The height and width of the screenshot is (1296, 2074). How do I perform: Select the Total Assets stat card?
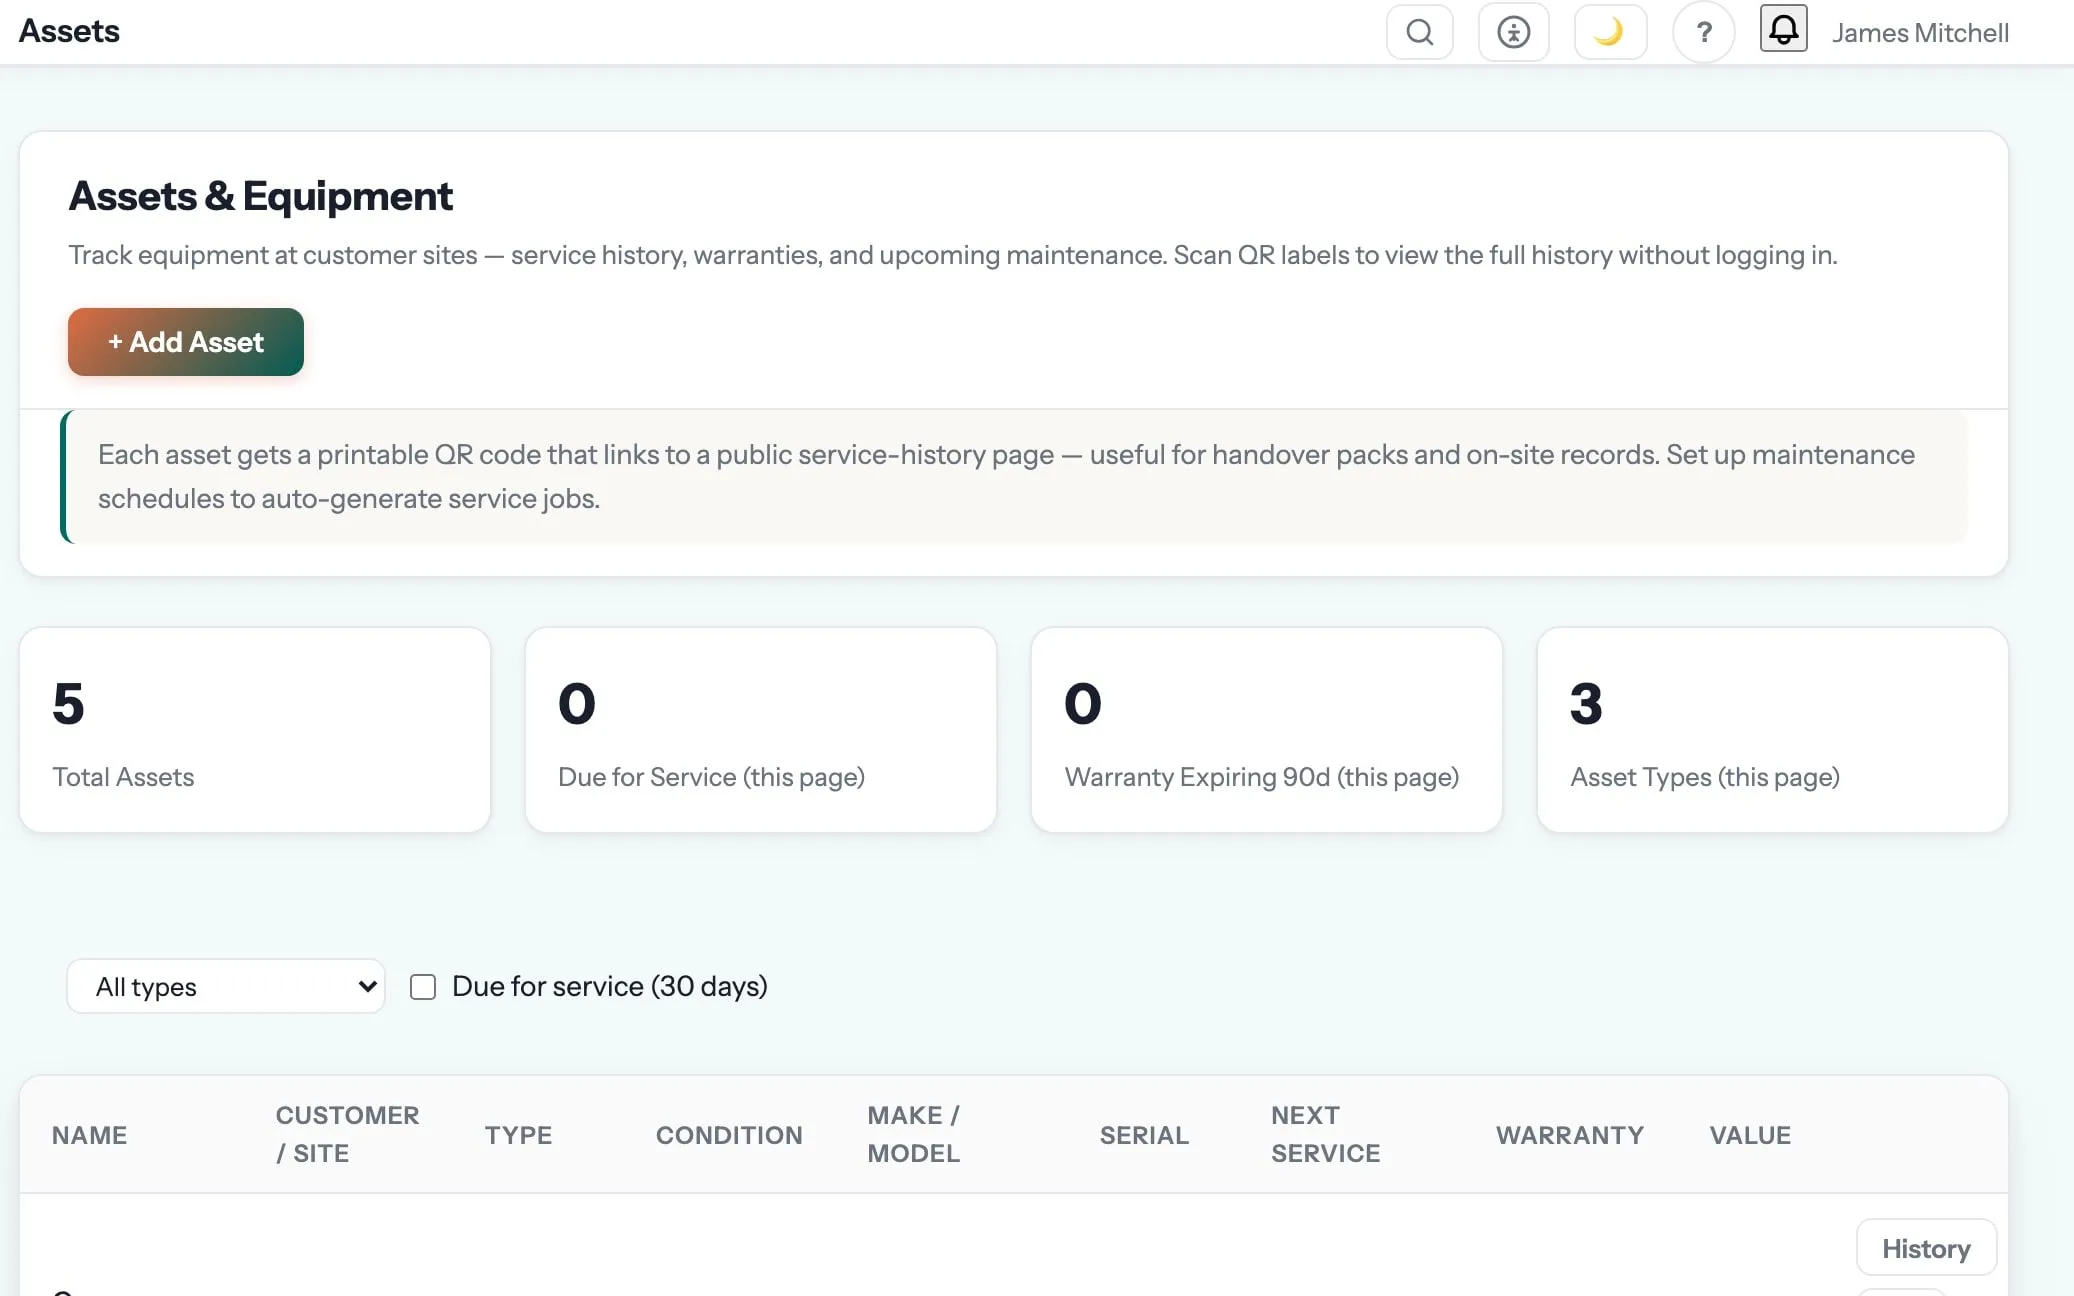(255, 730)
